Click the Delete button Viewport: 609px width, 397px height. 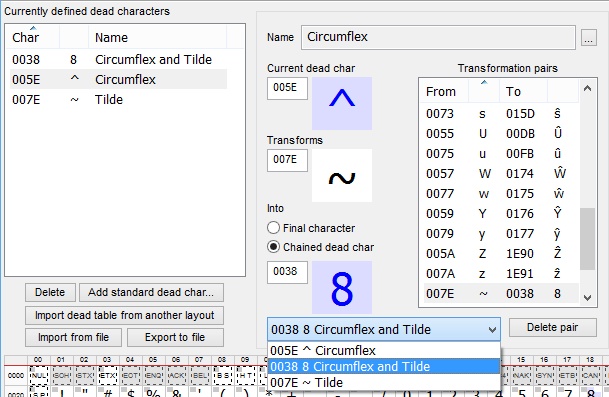(50, 292)
